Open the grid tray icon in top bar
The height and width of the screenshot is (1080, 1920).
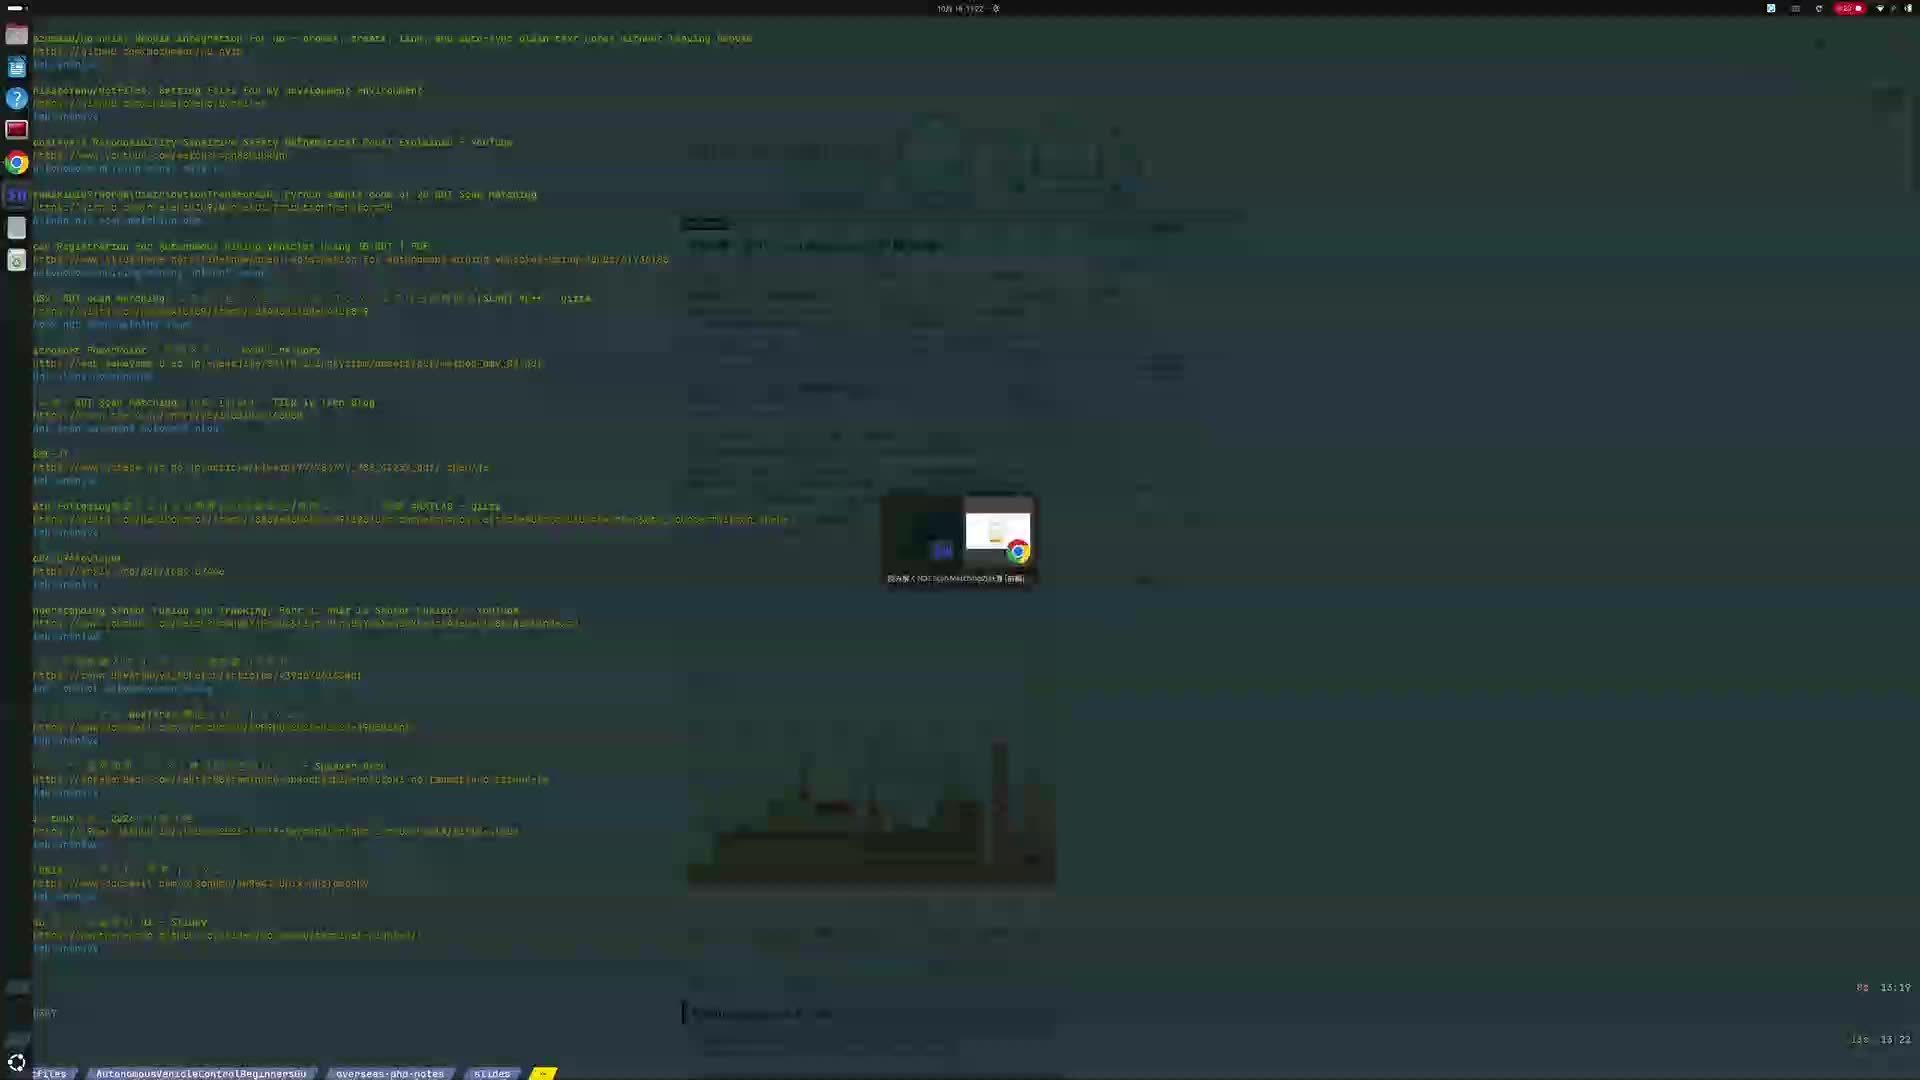(1796, 8)
